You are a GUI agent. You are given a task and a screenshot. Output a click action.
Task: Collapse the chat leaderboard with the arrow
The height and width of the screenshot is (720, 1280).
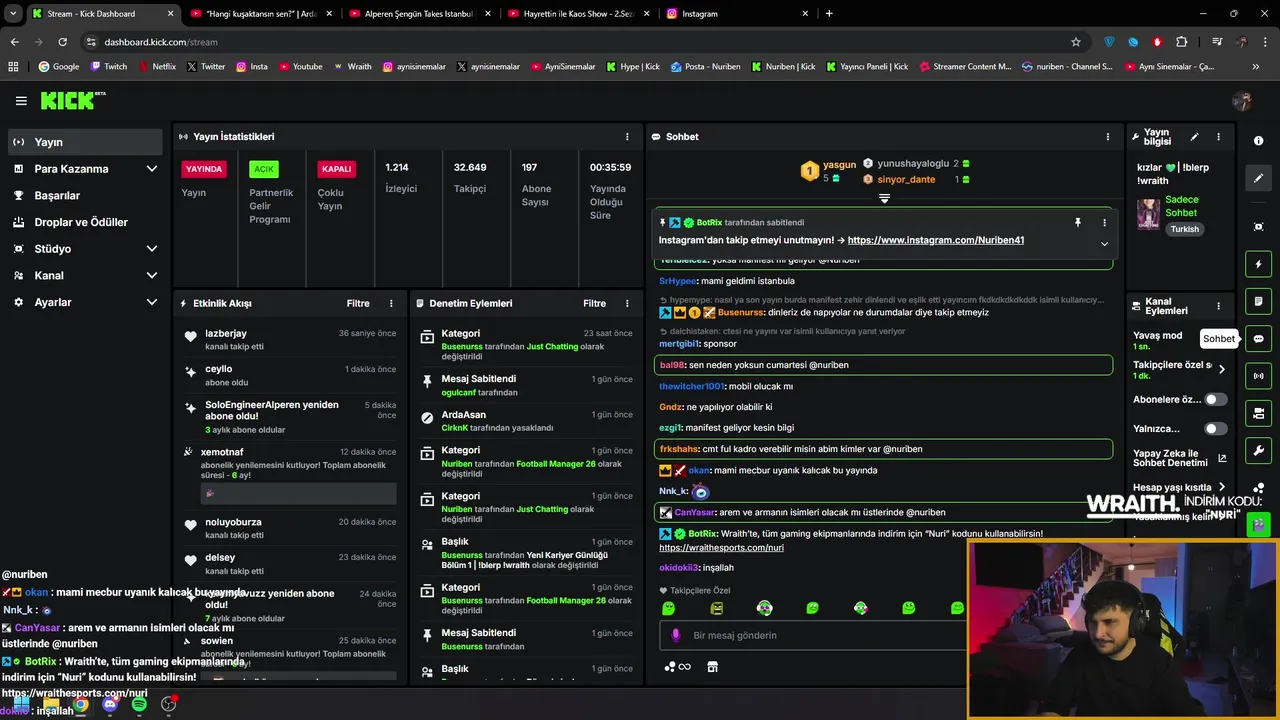point(884,198)
